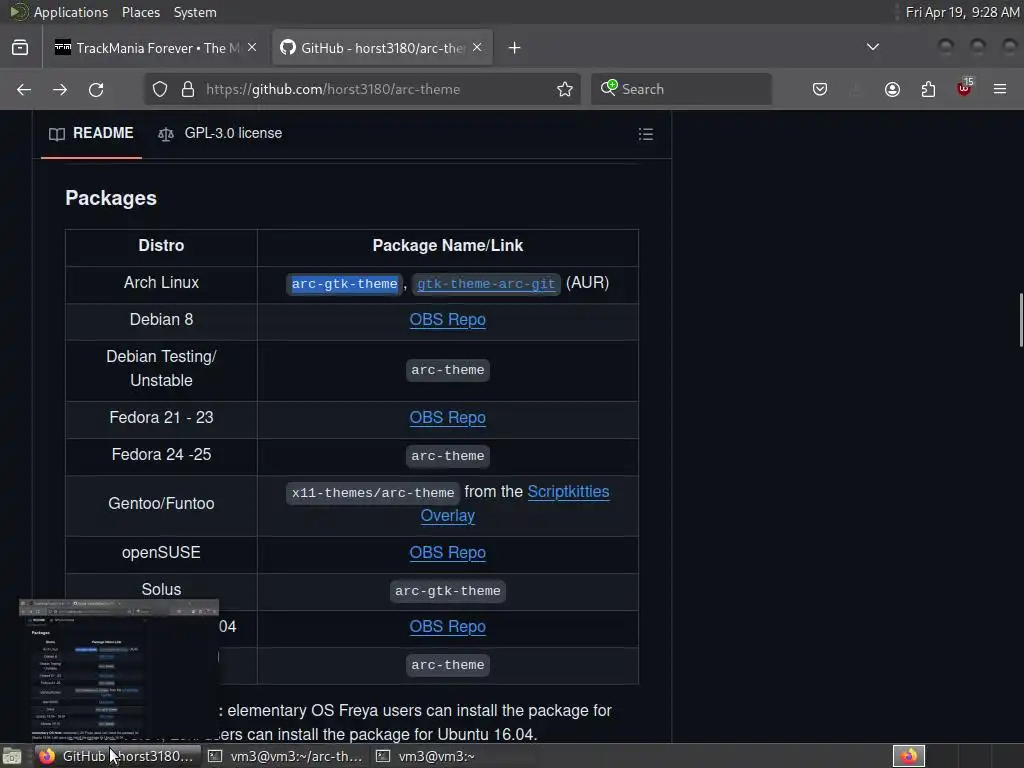Click the Fedora 24 -25 arc-theme package text
1024x768 pixels.
point(447,456)
